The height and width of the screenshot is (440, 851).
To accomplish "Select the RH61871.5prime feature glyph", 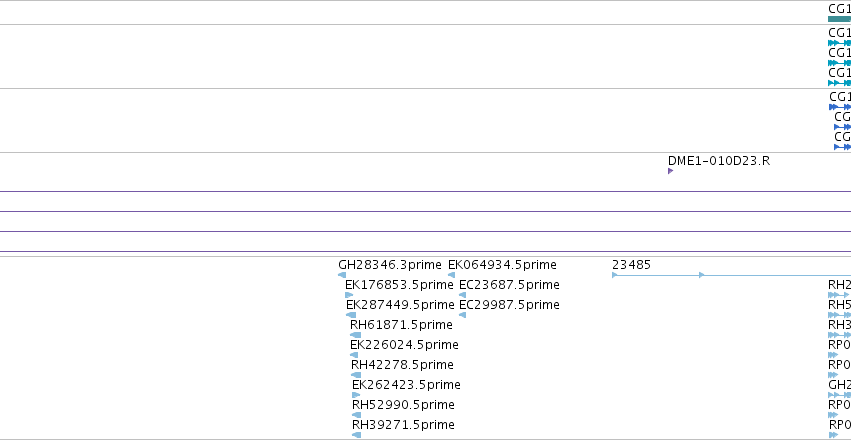I will click(355, 335).
